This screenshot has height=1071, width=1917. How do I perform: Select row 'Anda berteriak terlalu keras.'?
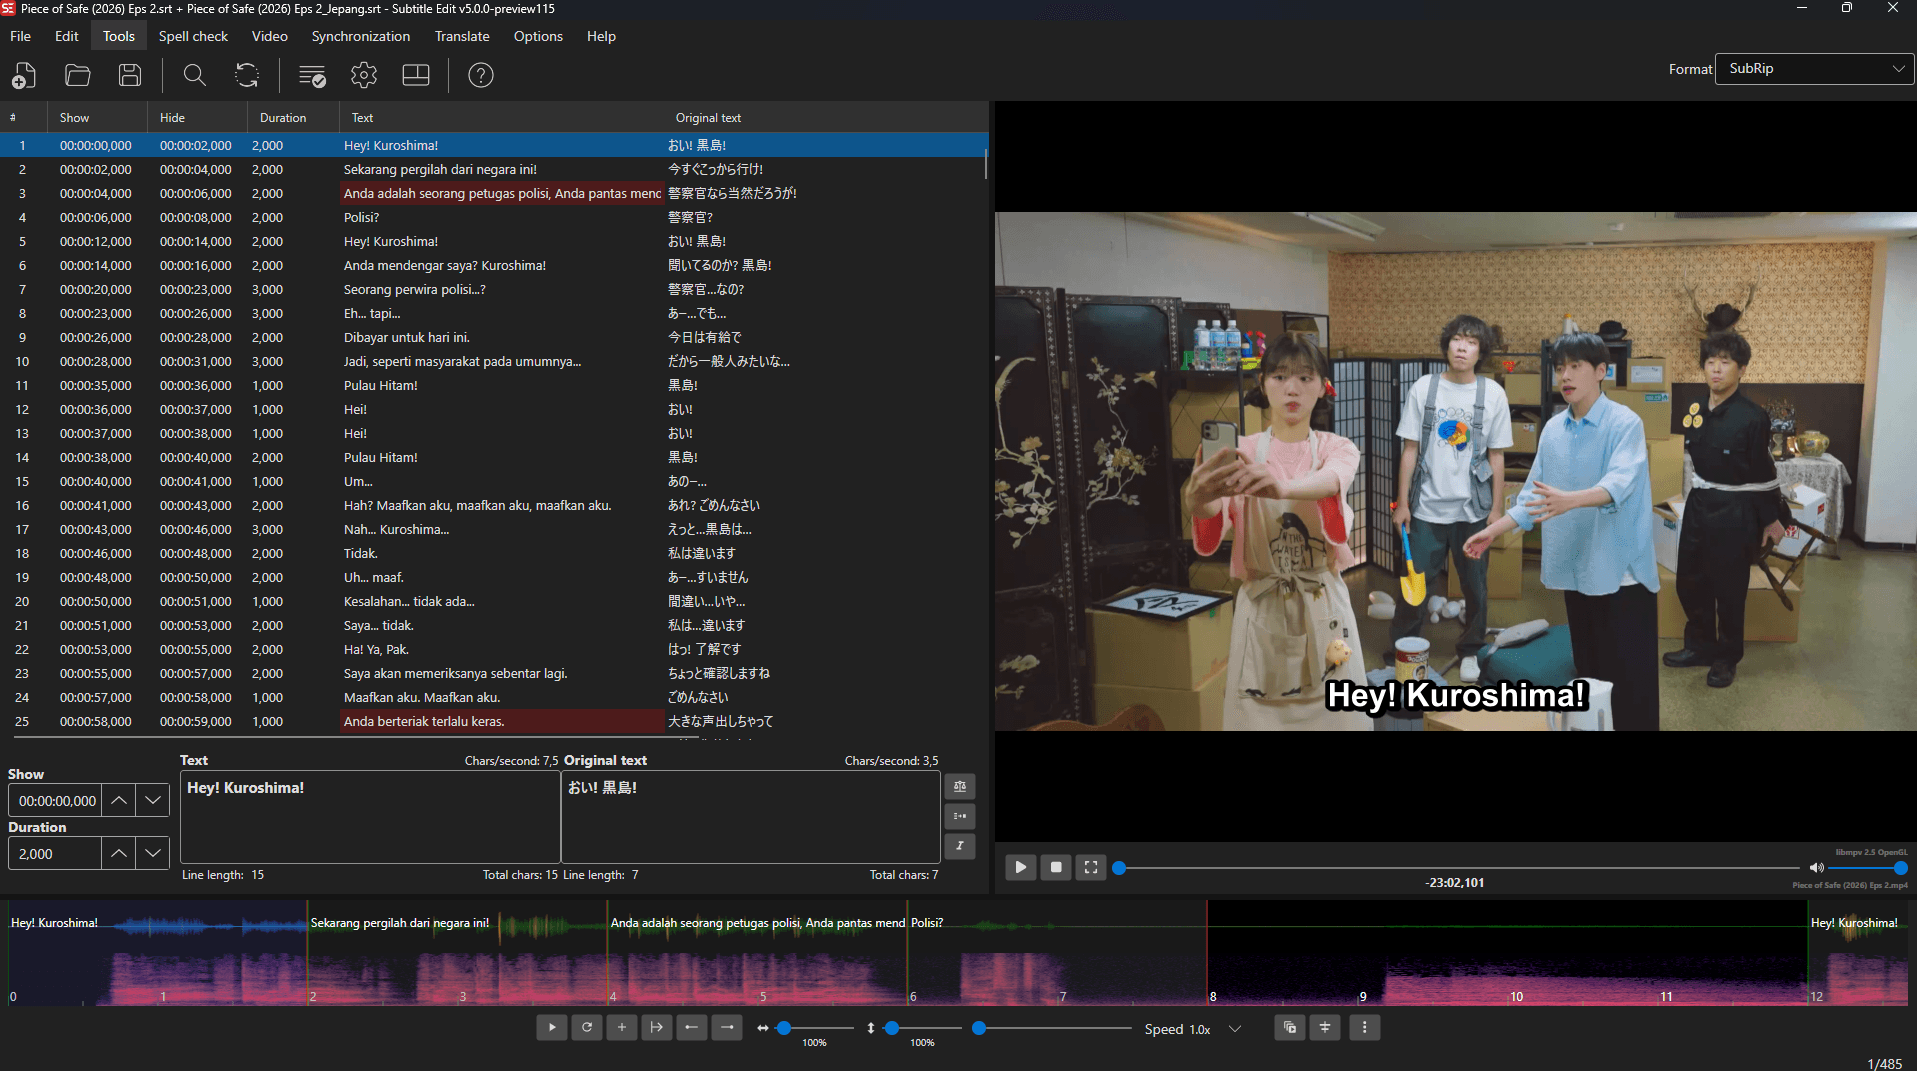coord(494,722)
